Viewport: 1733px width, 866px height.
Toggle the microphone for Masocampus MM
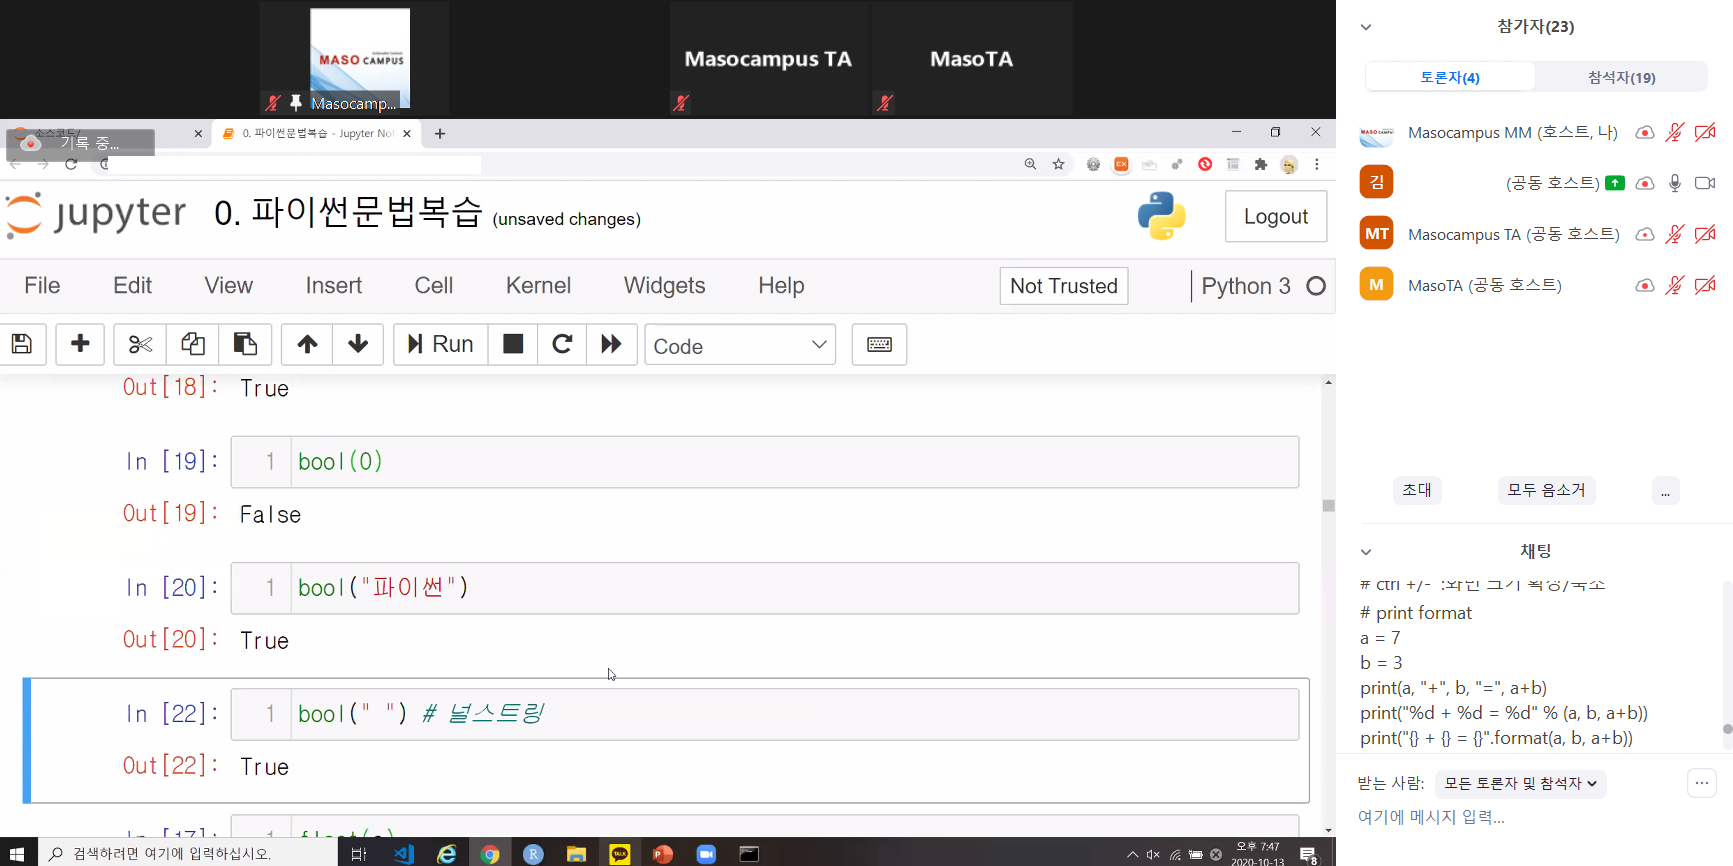tap(1675, 133)
